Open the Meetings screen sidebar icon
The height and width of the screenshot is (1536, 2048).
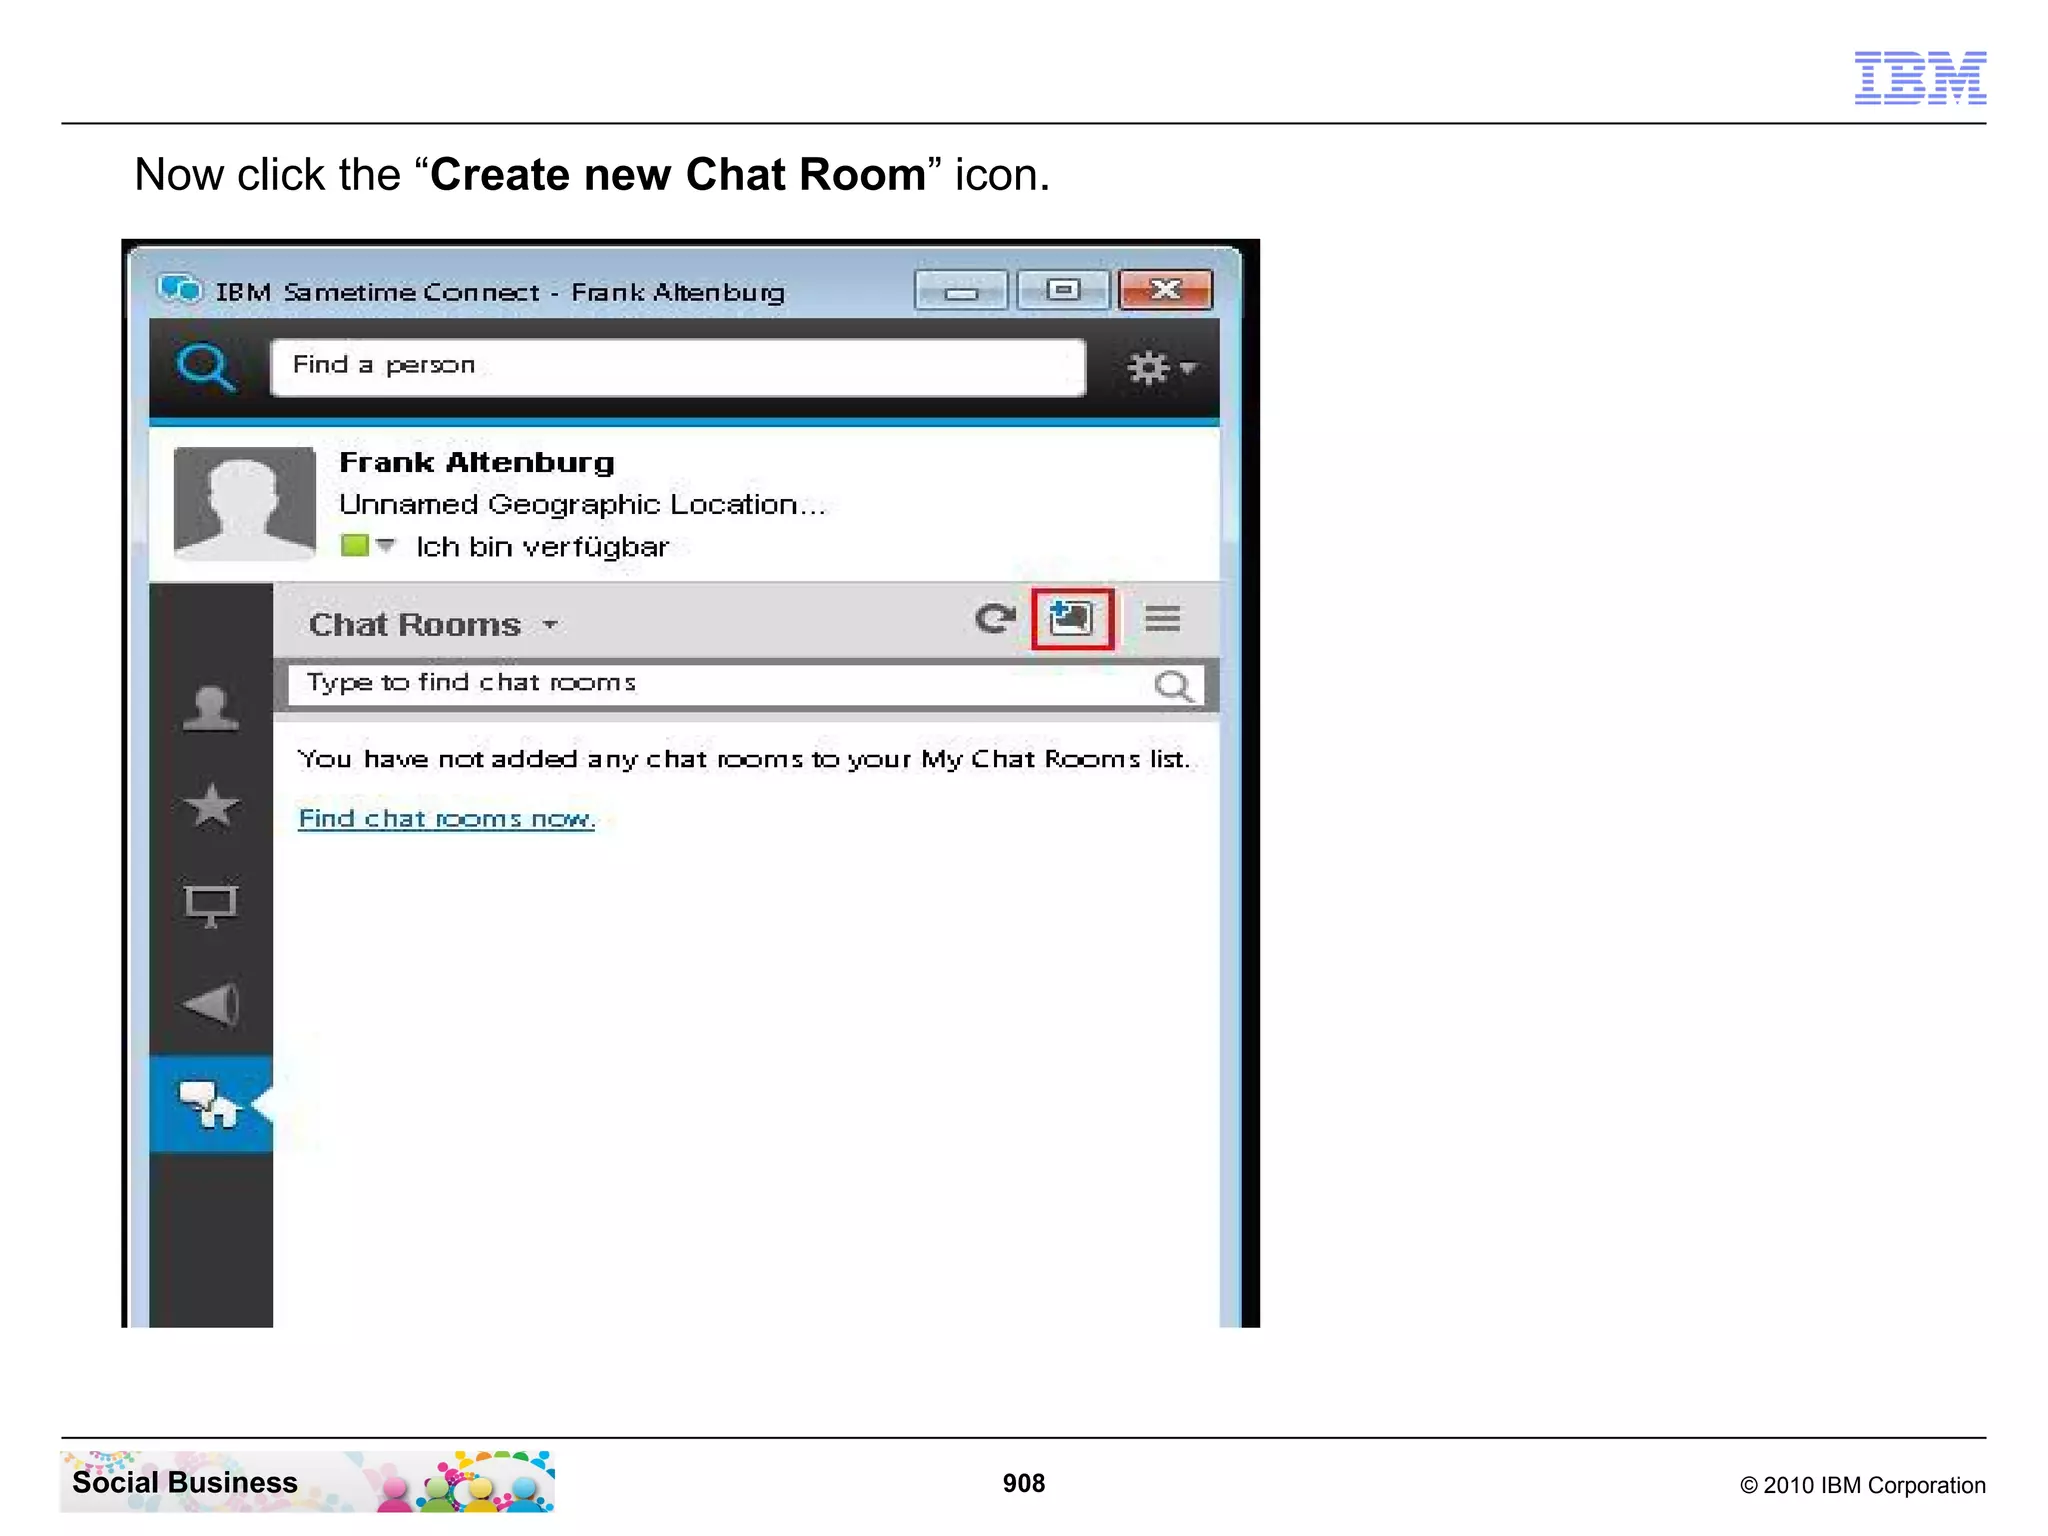pyautogui.click(x=211, y=905)
